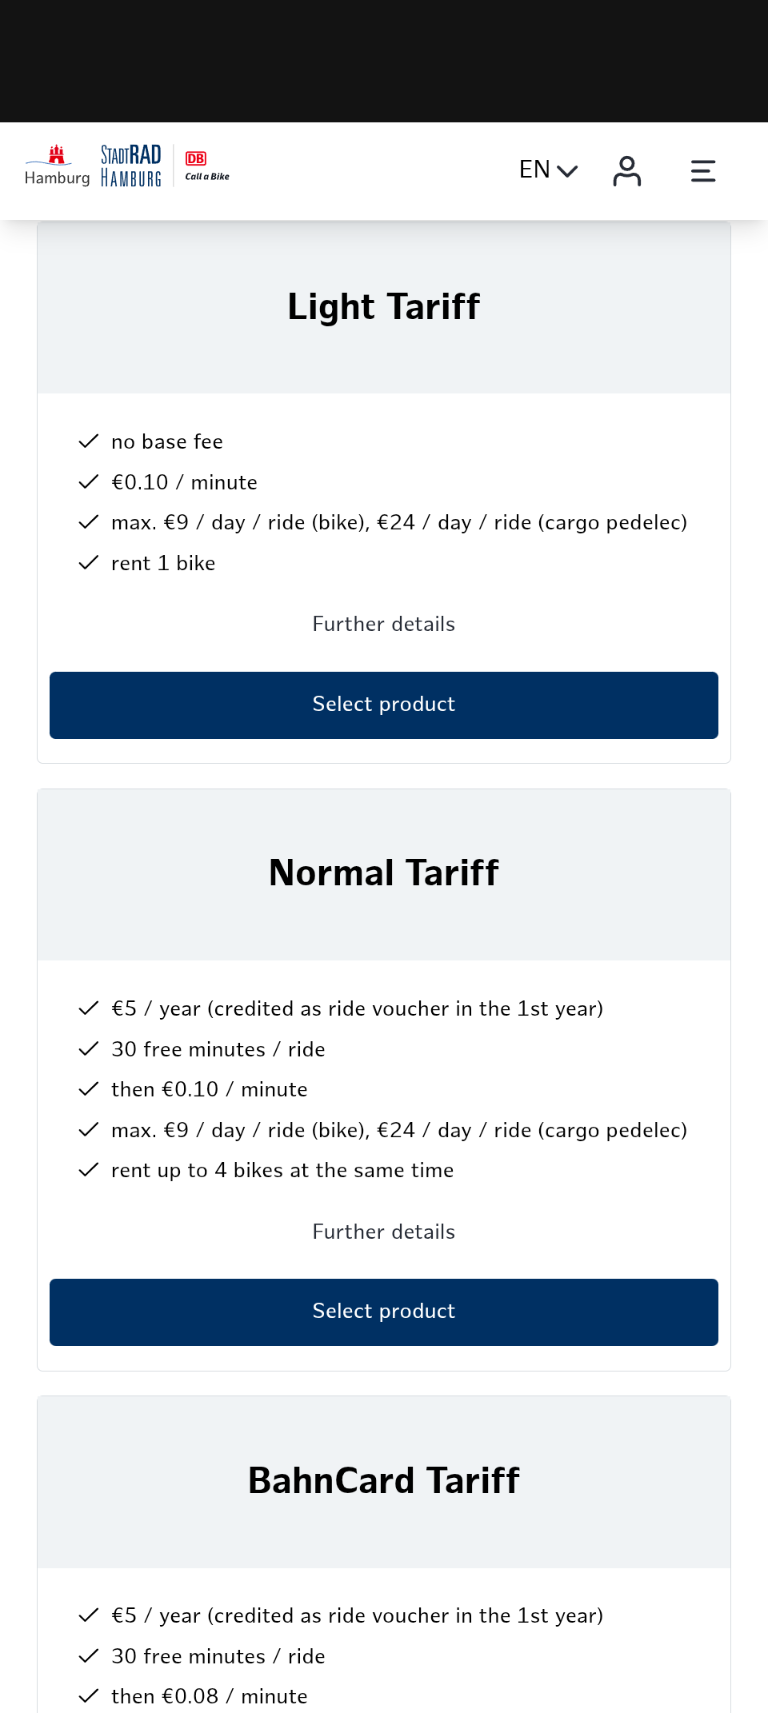768x1713 pixels.
Task: Click the "rent up to 4 bikes" text
Action: pyautogui.click(x=282, y=1171)
